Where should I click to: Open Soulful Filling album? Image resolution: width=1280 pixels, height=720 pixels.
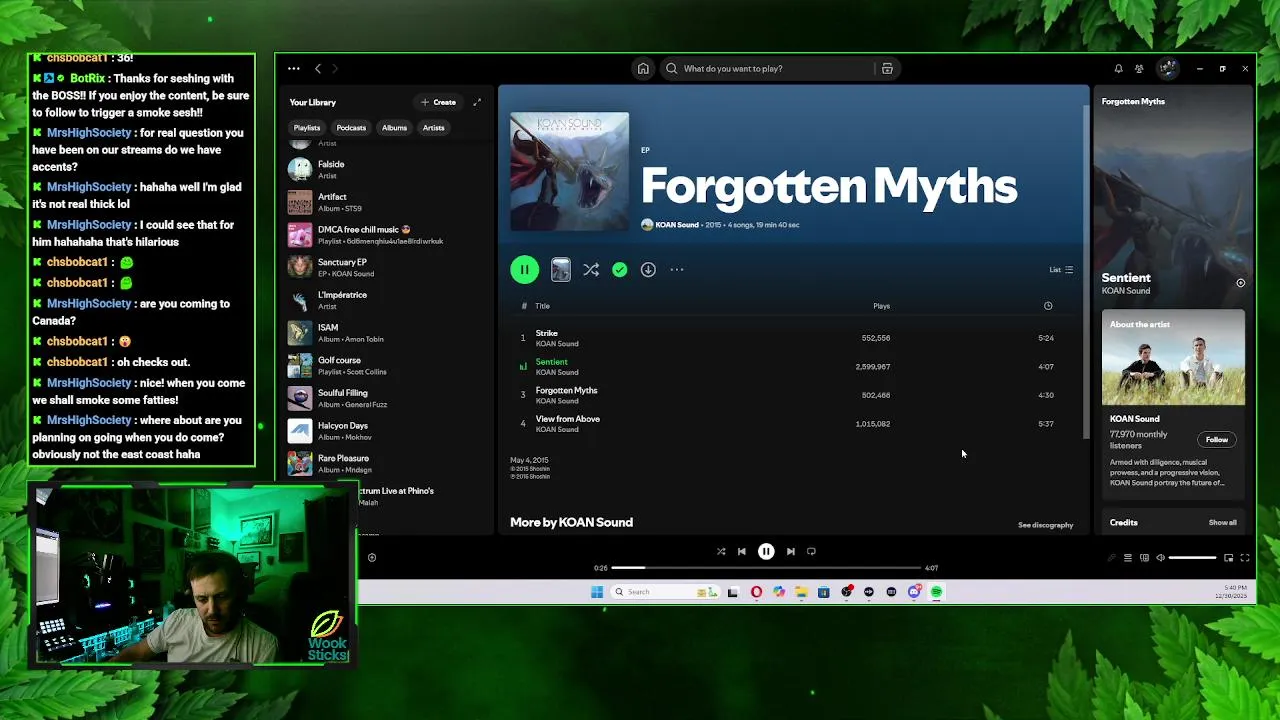point(385,399)
